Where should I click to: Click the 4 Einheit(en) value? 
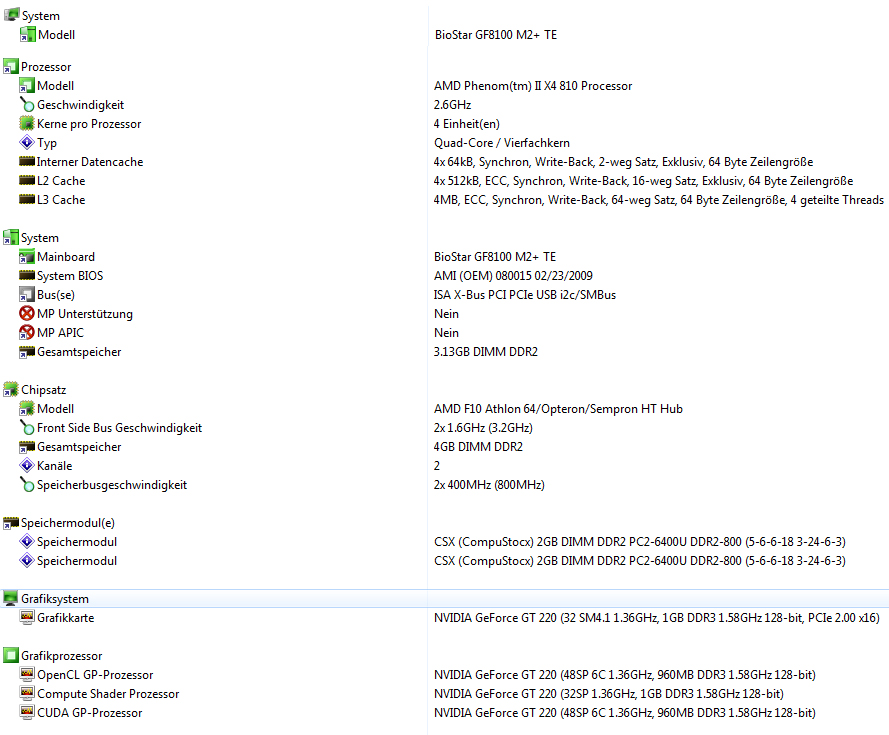(467, 124)
